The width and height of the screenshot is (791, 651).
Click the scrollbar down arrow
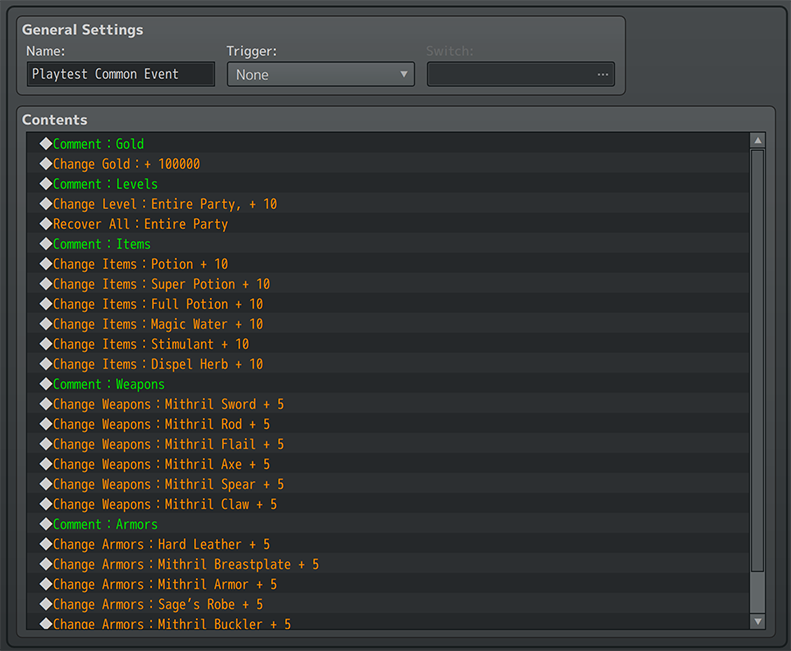pyautogui.click(x=757, y=621)
